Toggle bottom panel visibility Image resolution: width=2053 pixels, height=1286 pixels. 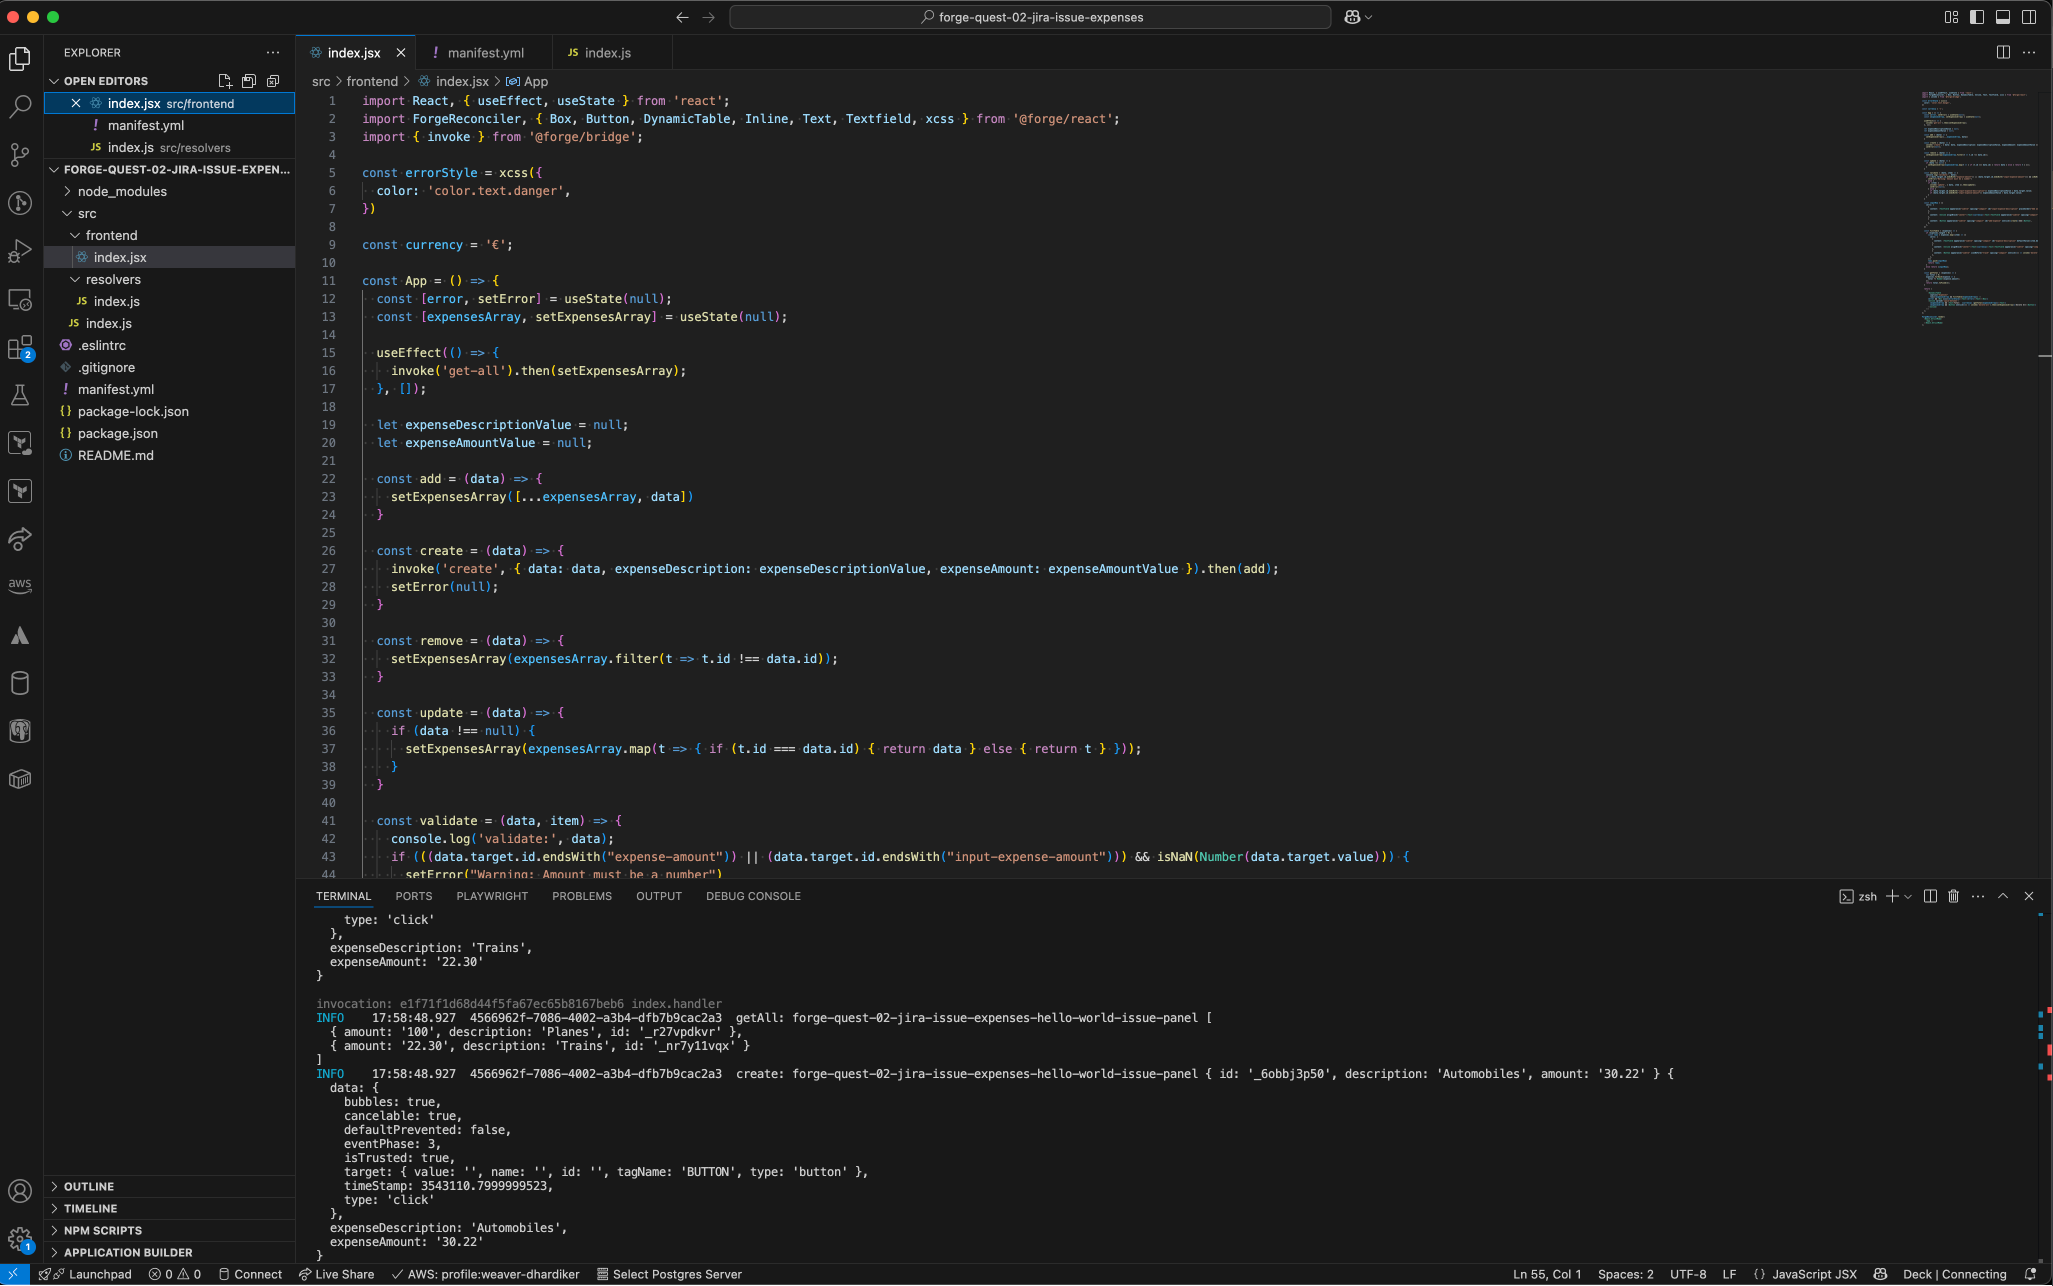point(2003,17)
